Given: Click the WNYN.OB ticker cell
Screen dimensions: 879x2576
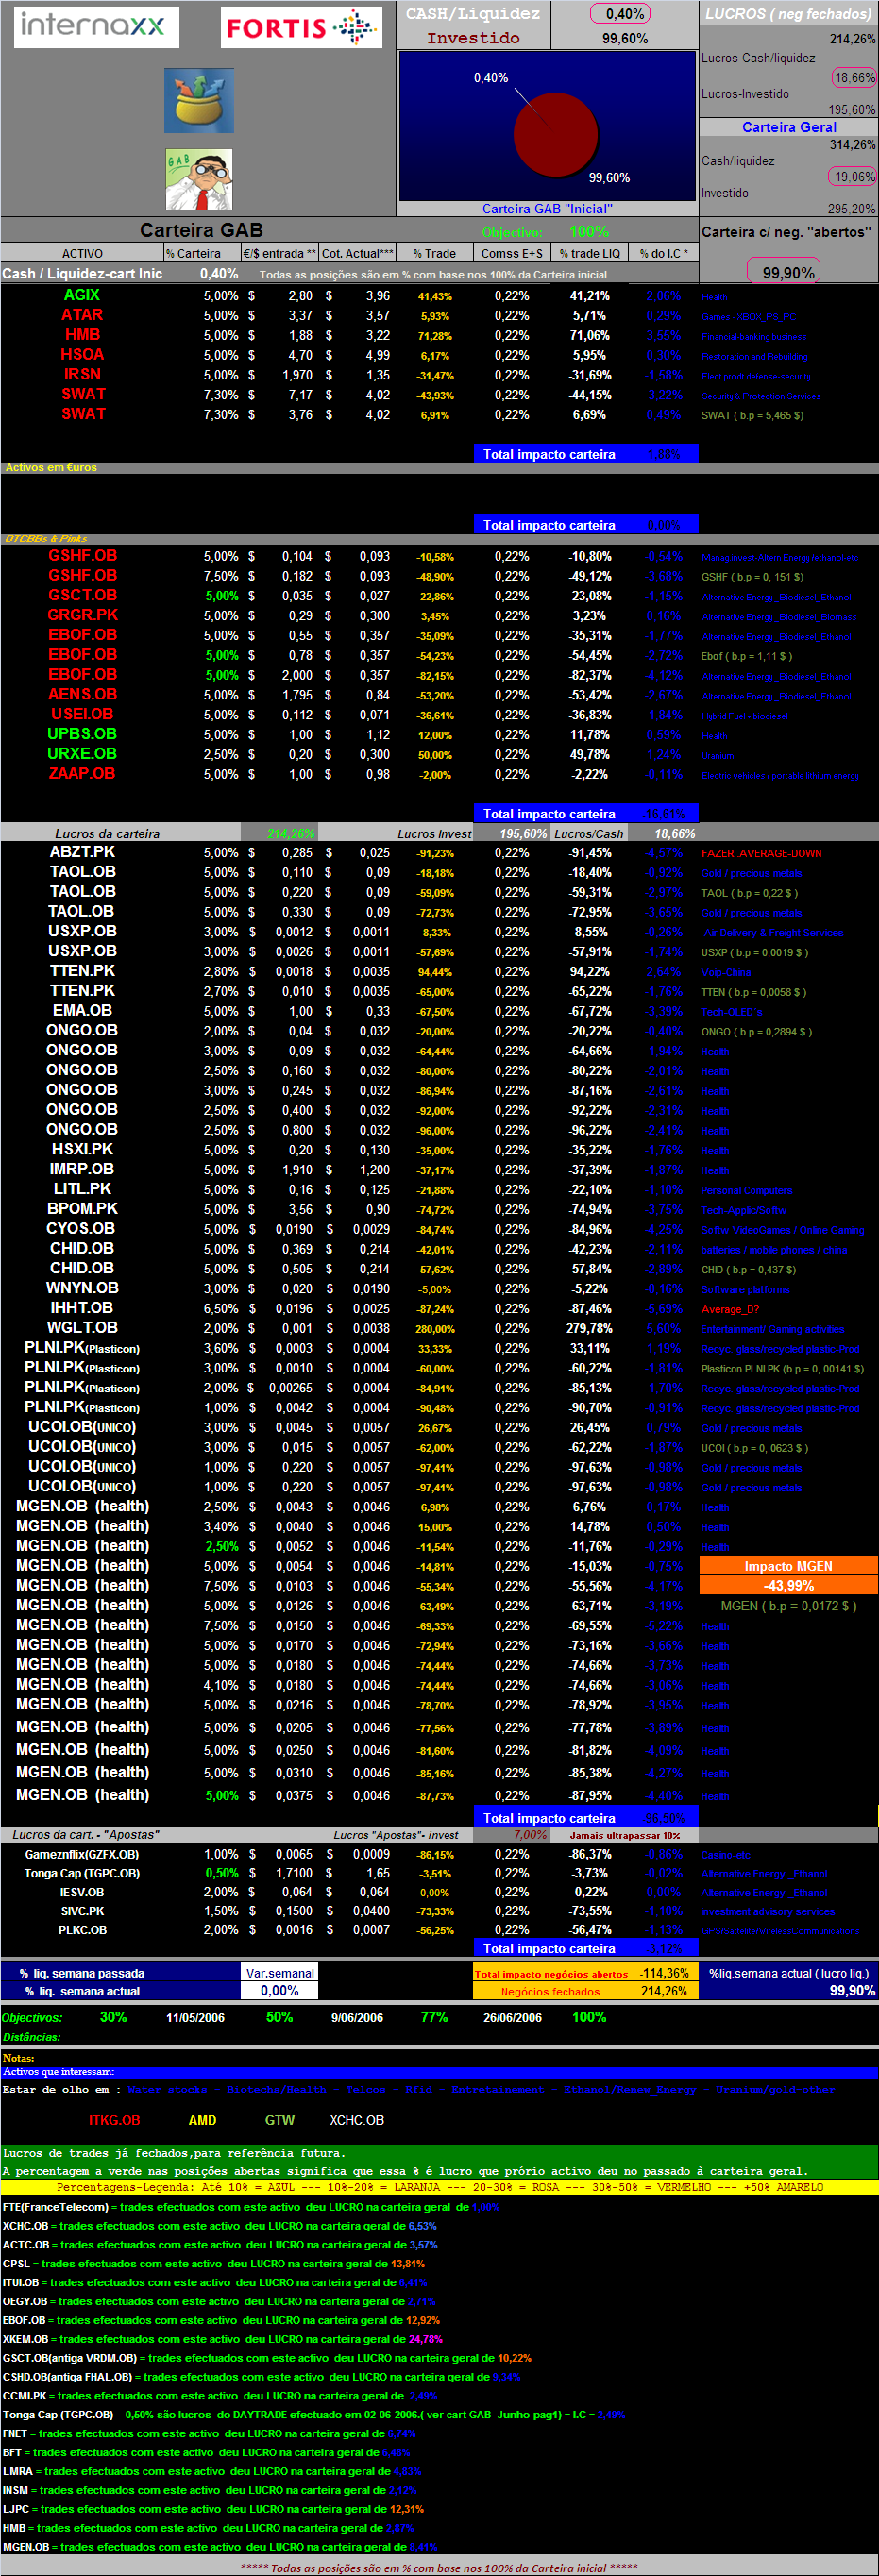Looking at the screenshot, I should pyautogui.click(x=82, y=1288).
